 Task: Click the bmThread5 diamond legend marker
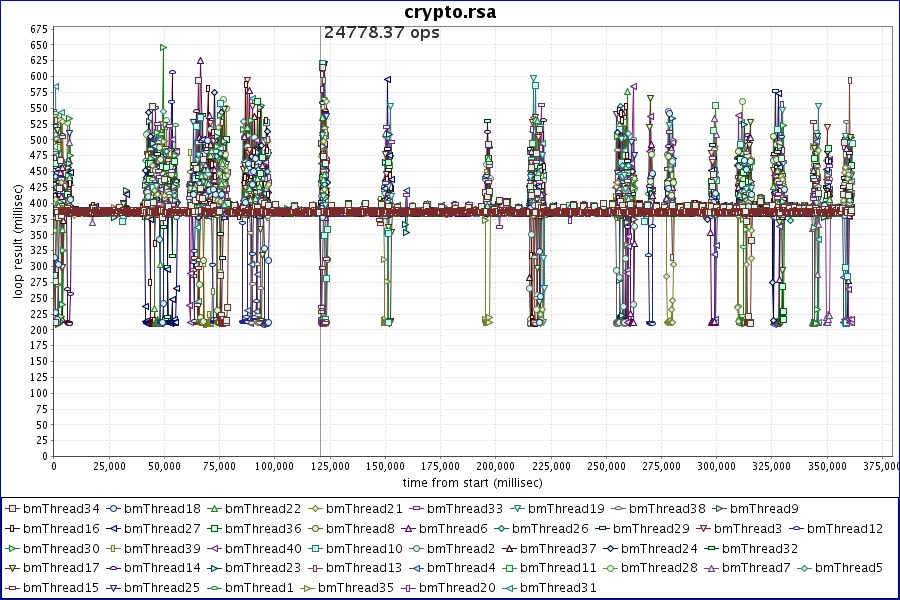pyautogui.click(x=804, y=568)
